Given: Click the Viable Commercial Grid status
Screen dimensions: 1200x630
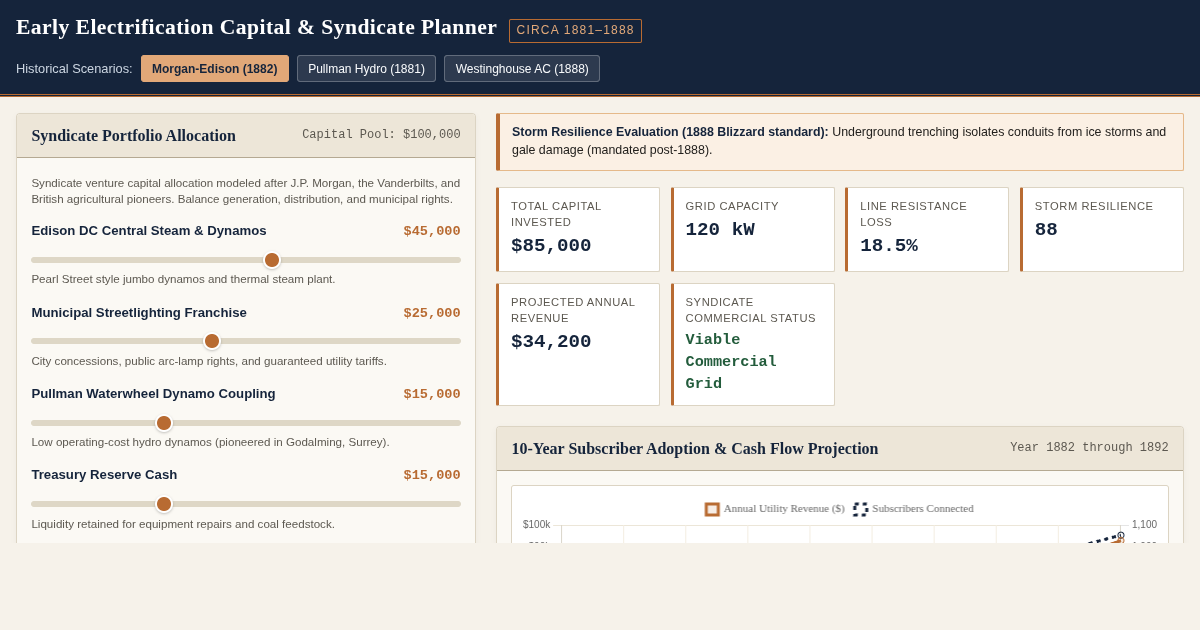Looking at the screenshot, I should tap(731, 362).
